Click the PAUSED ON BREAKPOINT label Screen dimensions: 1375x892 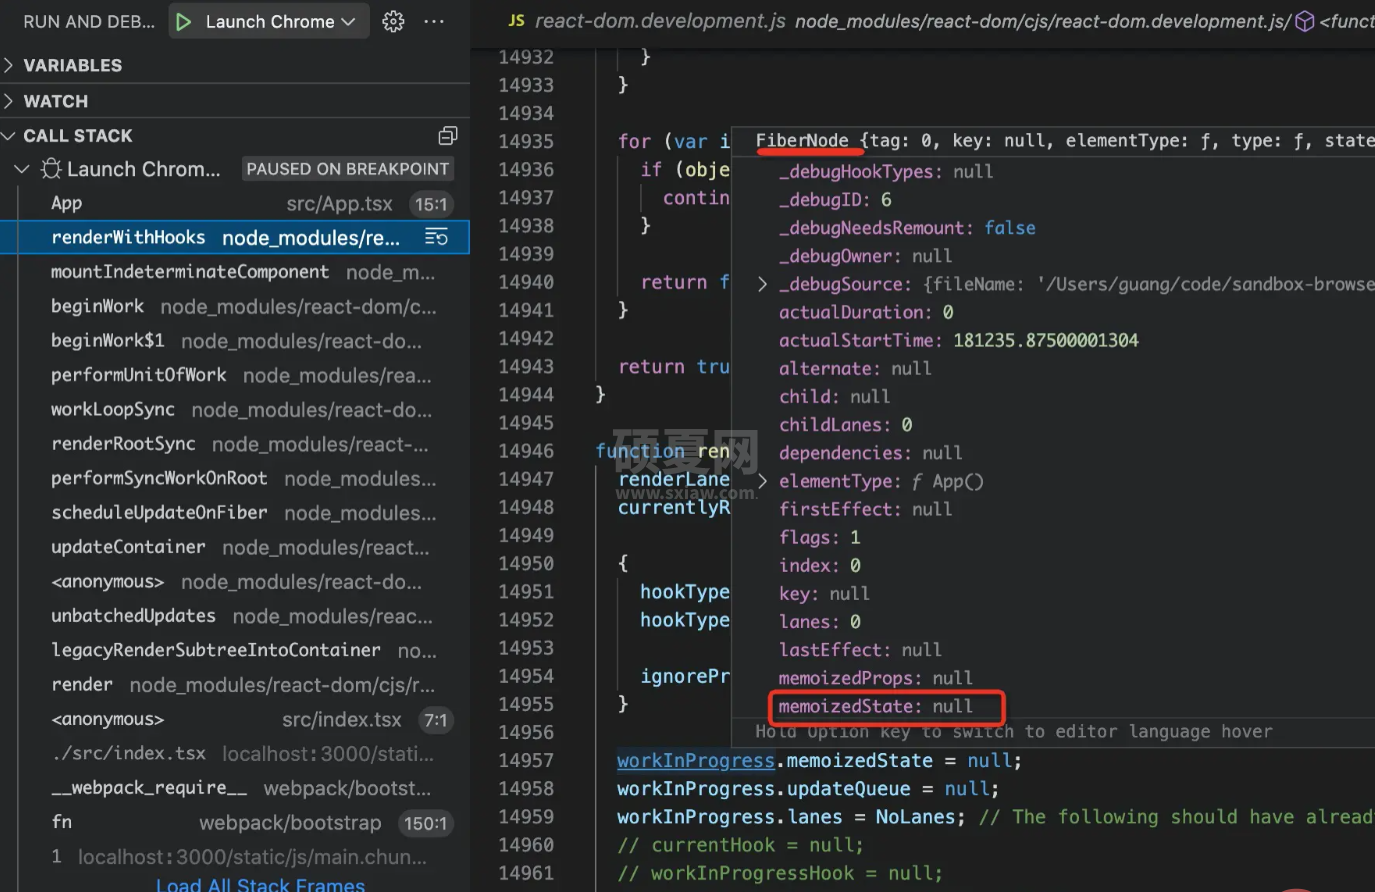[347, 169]
